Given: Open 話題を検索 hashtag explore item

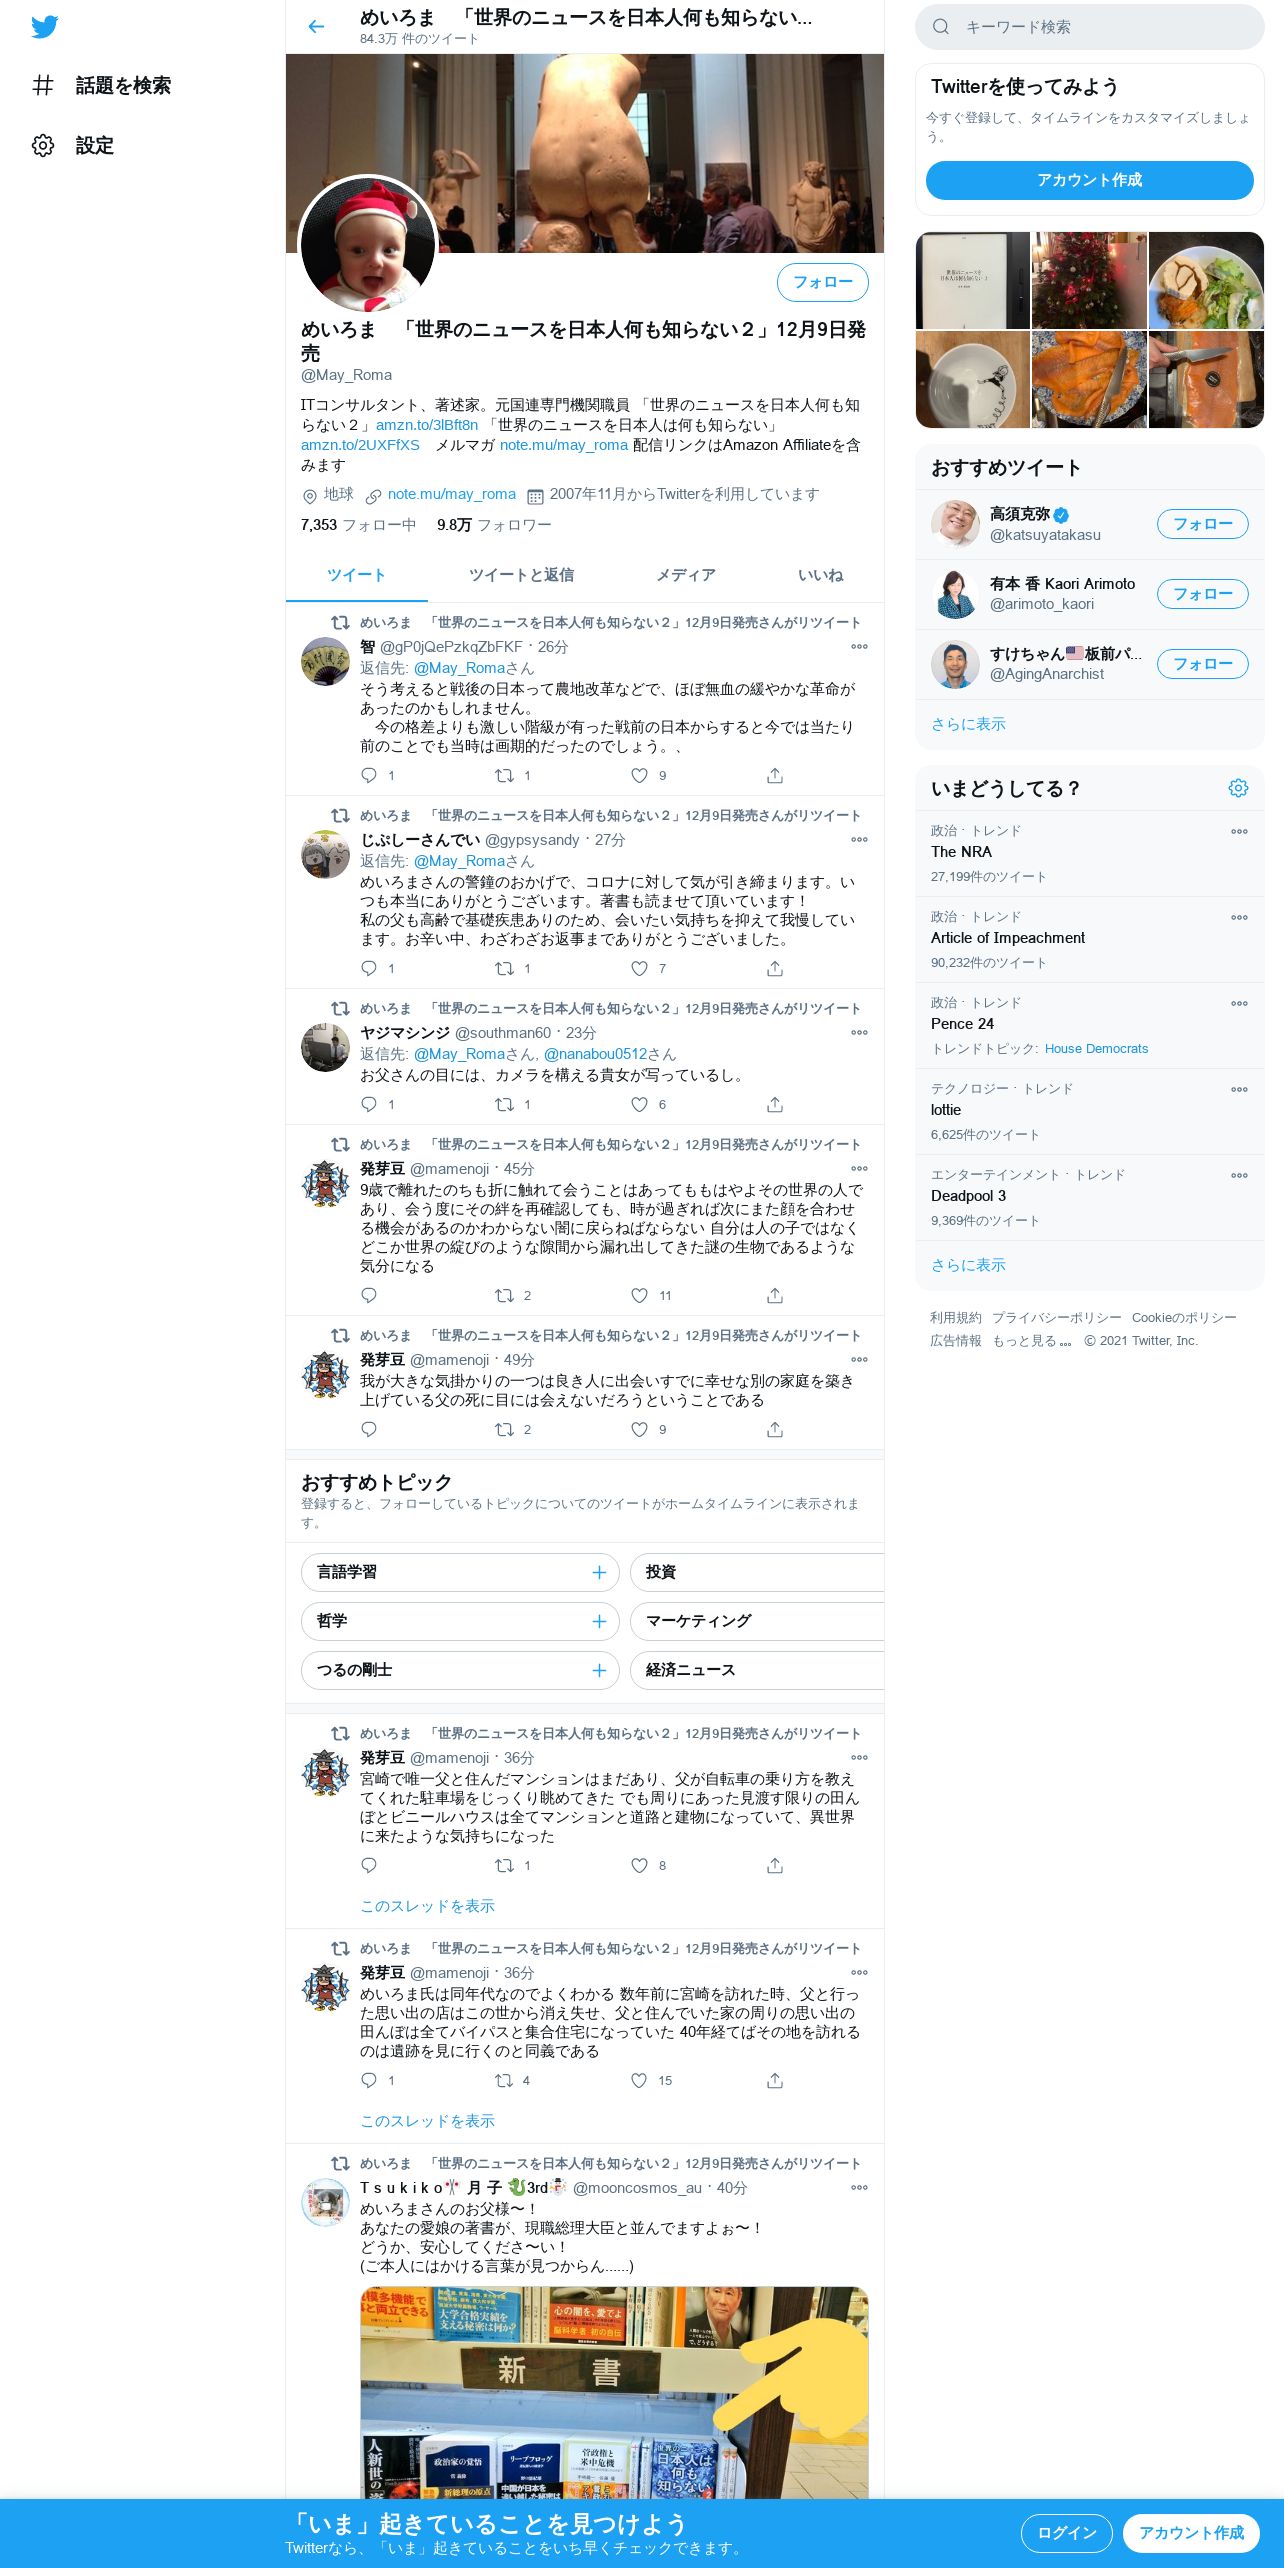Looking at the screenshot, I should 101,86.
